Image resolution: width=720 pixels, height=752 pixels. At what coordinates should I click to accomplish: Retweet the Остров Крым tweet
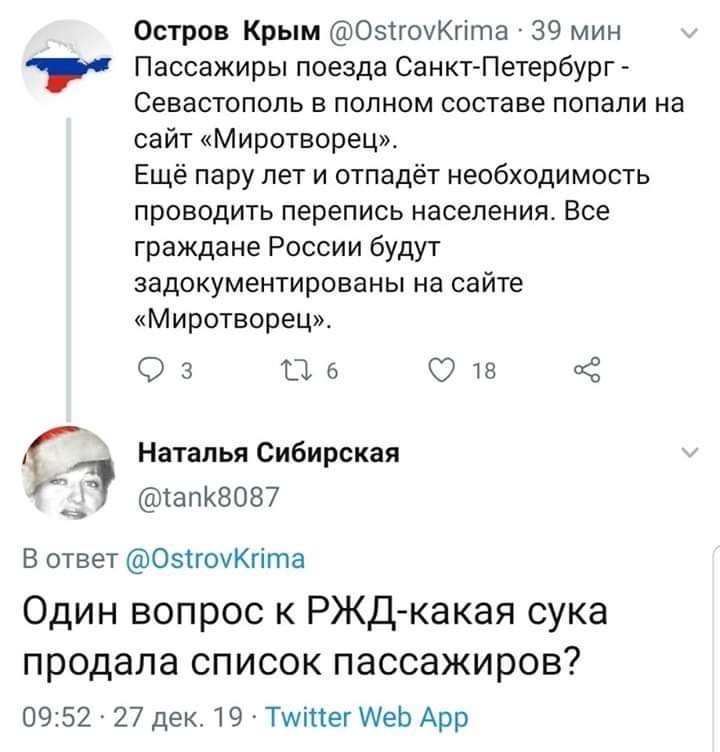[297, 370]
